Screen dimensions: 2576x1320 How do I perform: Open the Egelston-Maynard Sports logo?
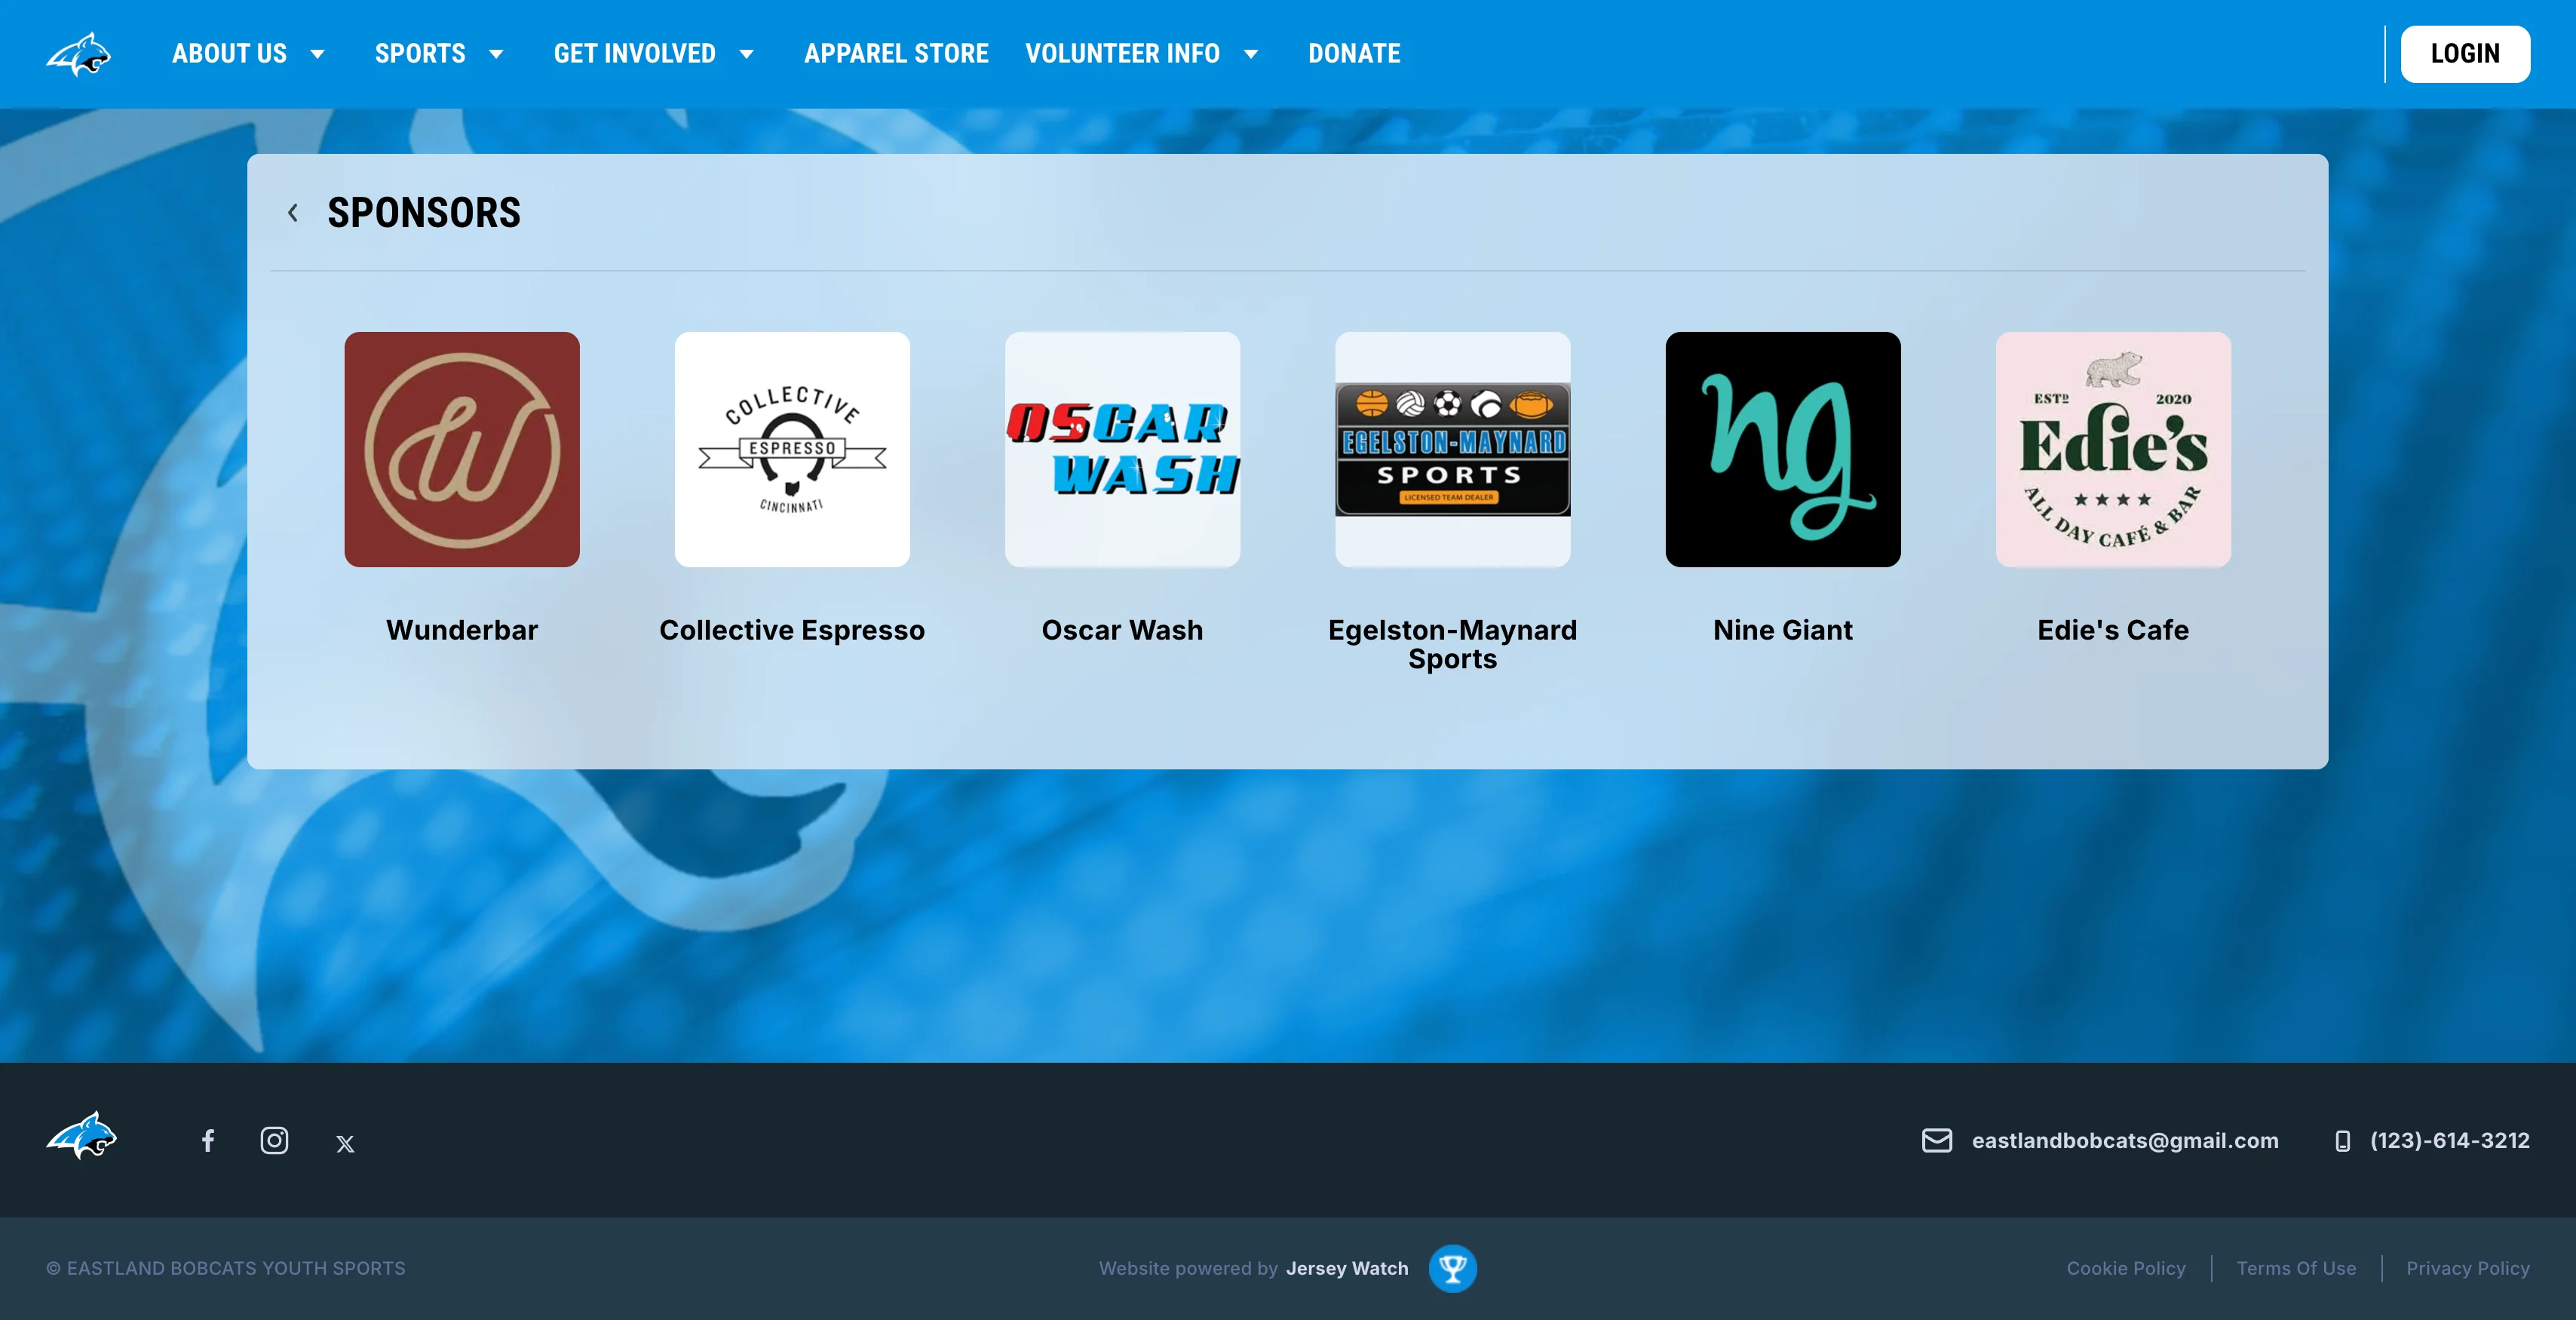click(x=1453, y=450)
